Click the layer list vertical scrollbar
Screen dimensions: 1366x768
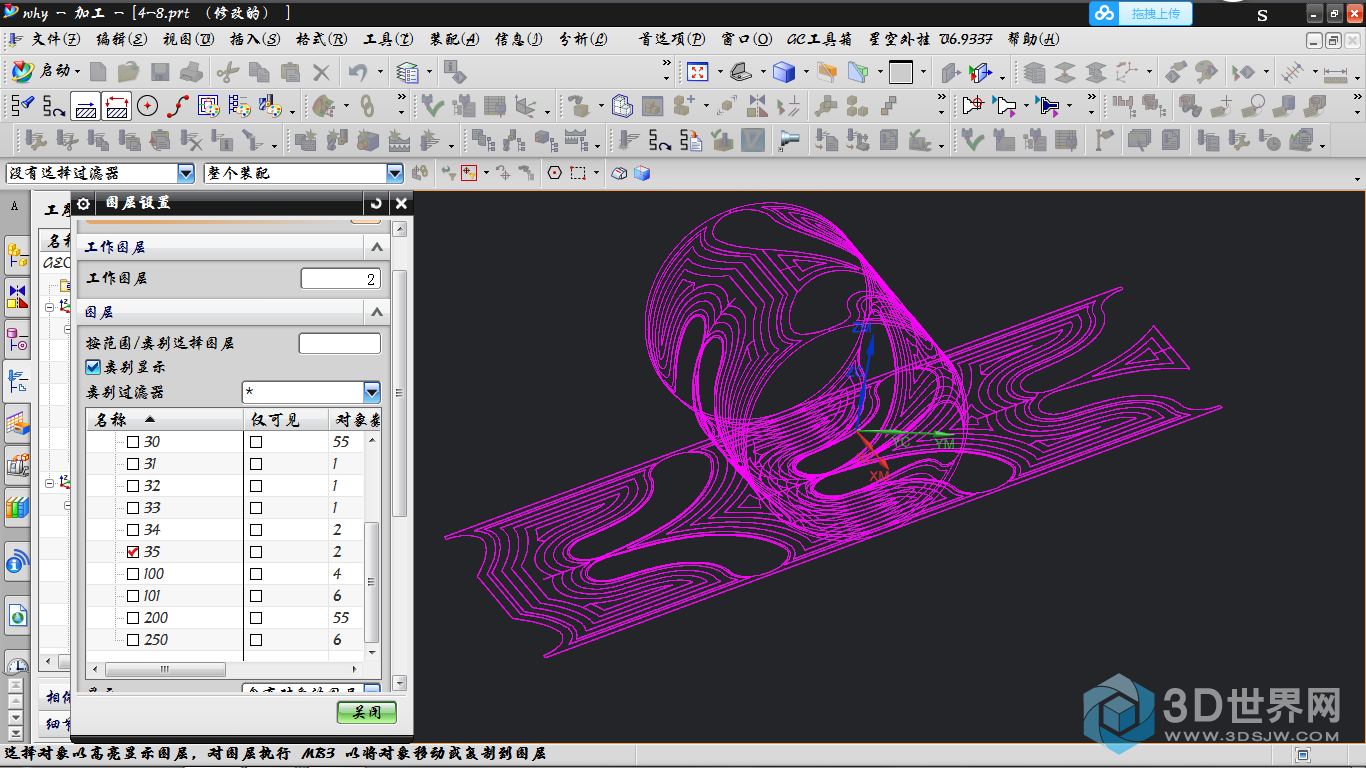372,581
